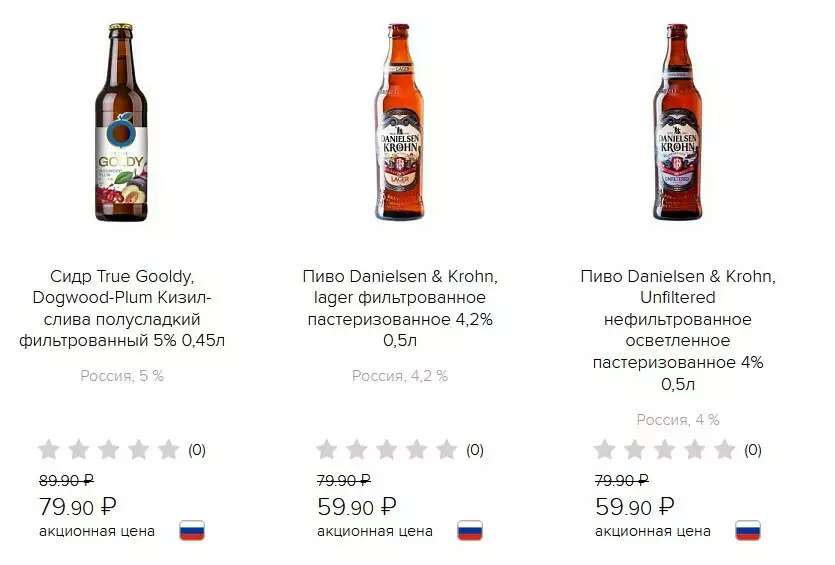Click the 79.90 ₽ price of True Gooldy cider
The height and width of the screenshot is (565, 835).
click(77, 507)
